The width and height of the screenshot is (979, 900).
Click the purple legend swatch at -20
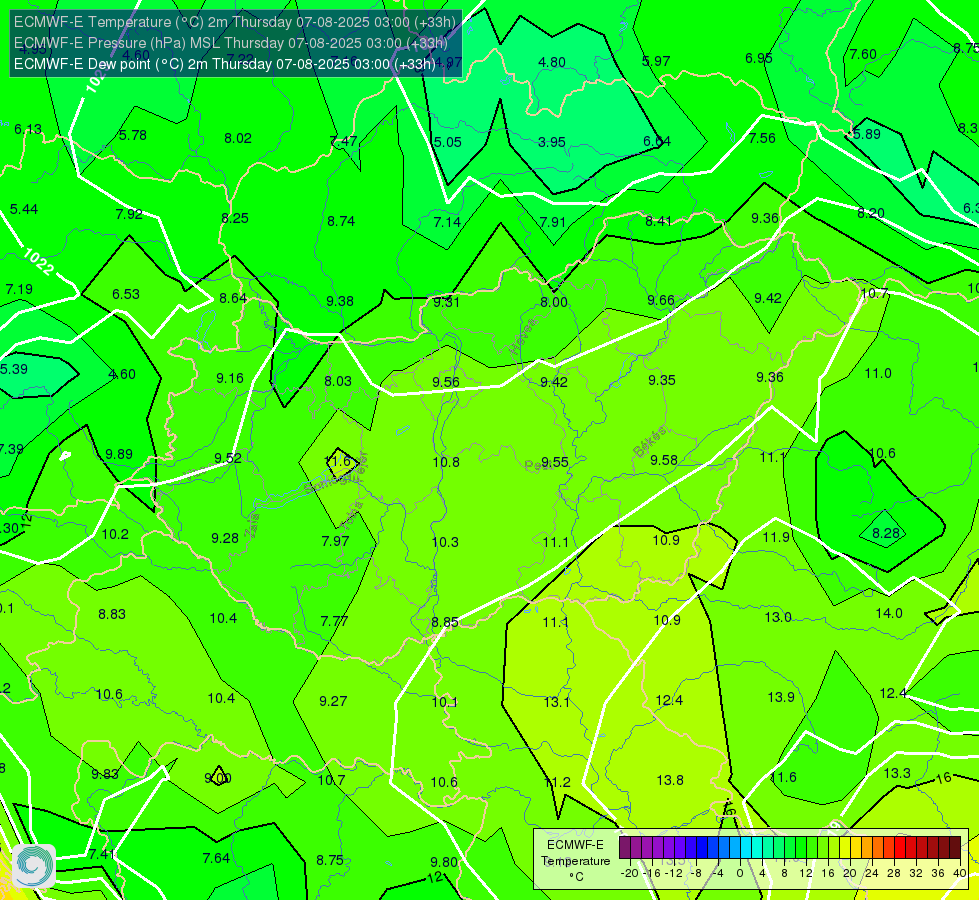[625, 848]
